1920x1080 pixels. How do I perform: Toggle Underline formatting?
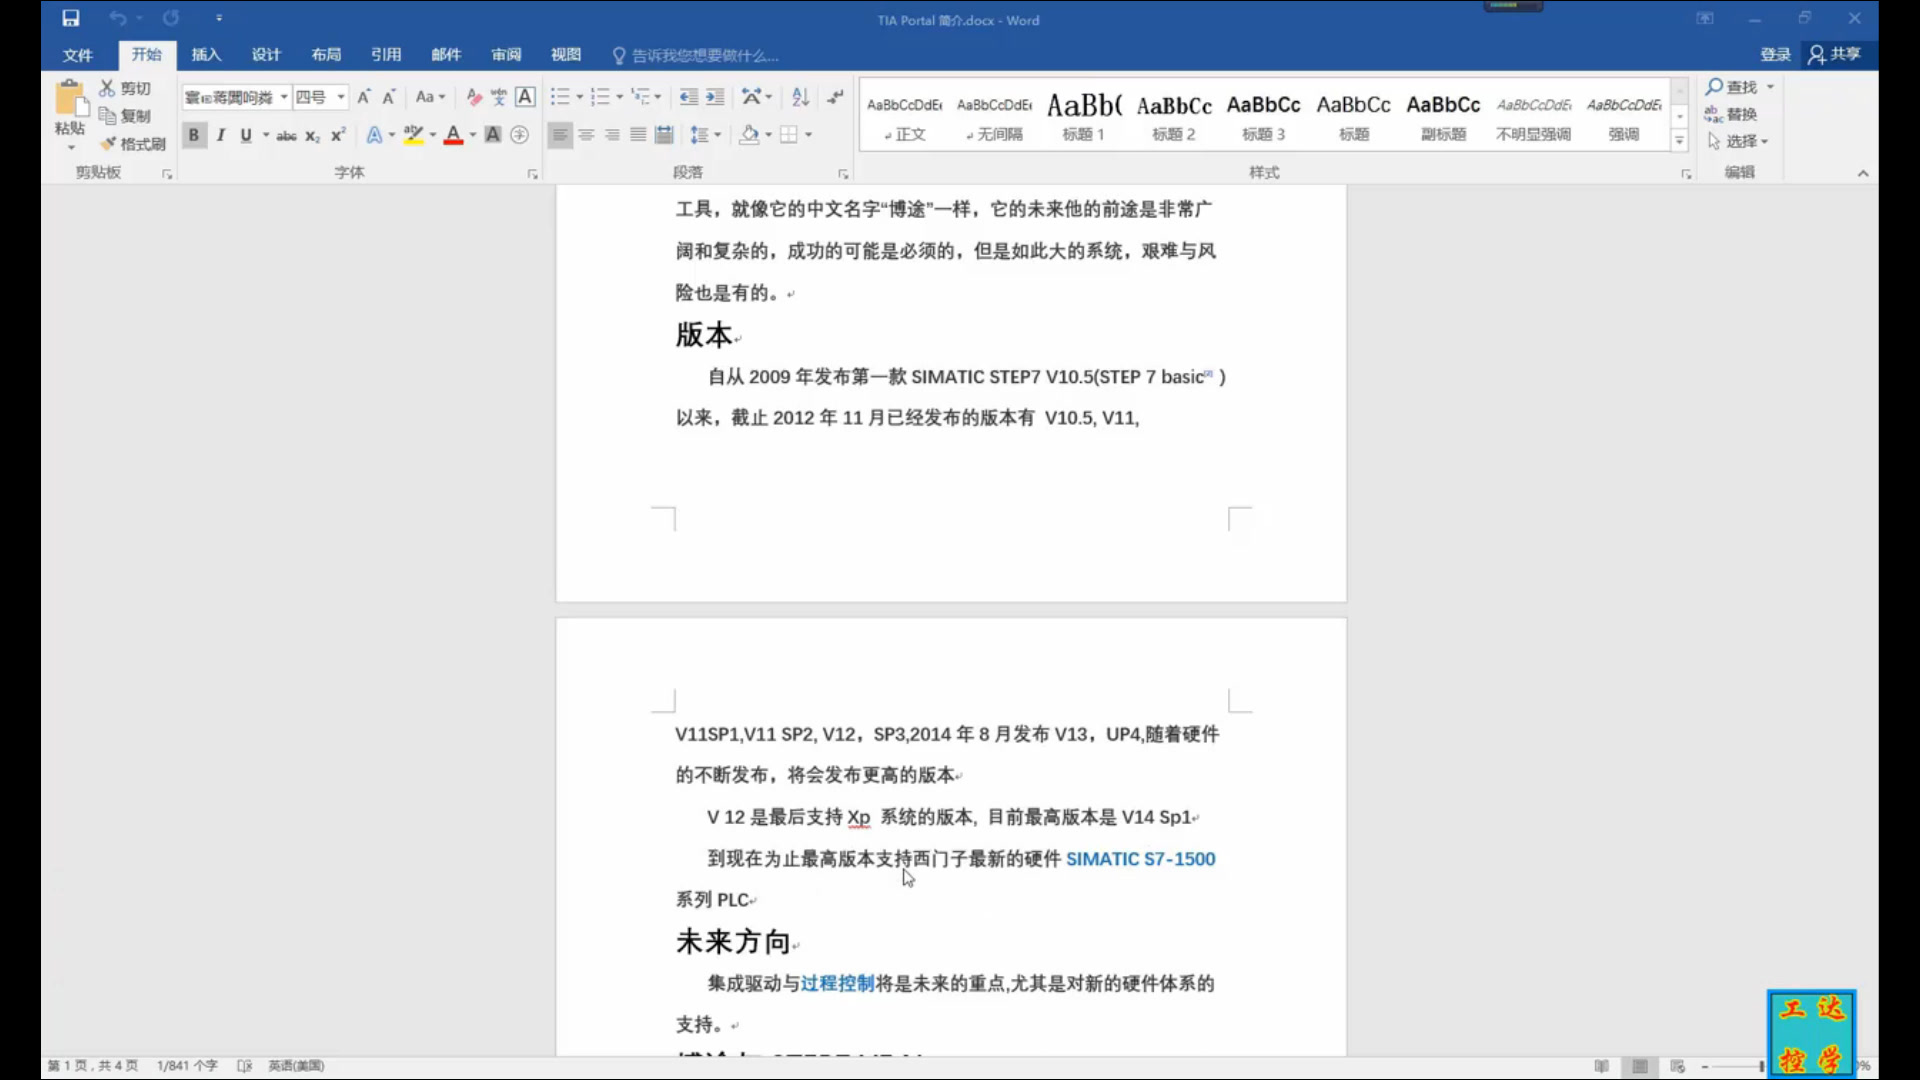click(x=246, y=135)
